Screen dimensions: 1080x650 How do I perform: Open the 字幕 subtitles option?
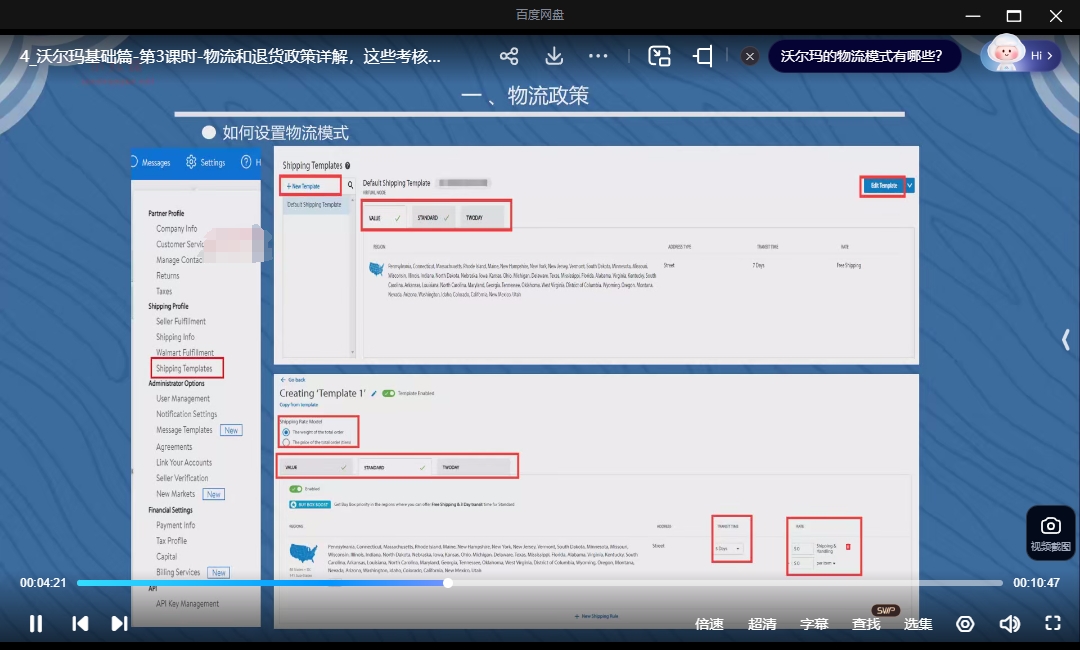pyautogui.click(x=813, y=624)
